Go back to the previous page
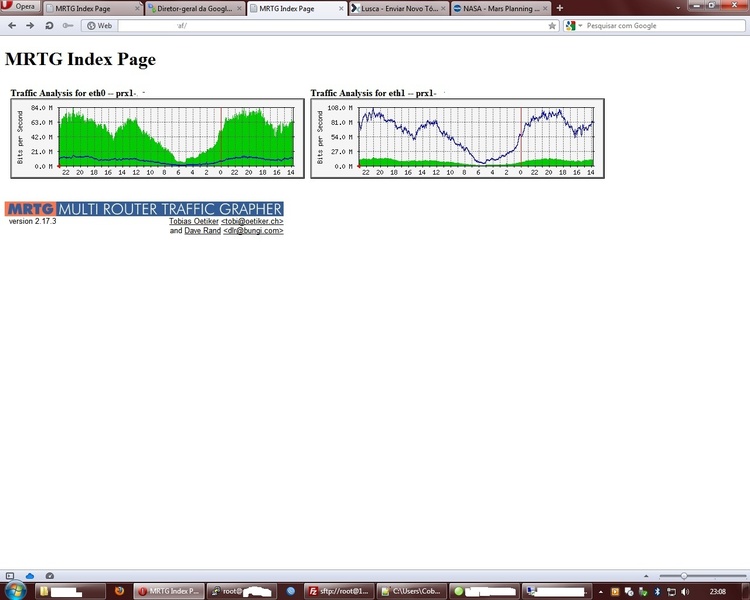This screenshot has height=600, width=750. coord(12,25)
